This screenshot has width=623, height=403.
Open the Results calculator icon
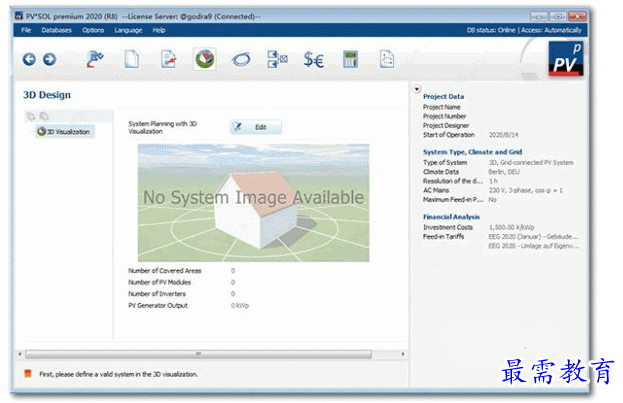[x=350, y=59]
